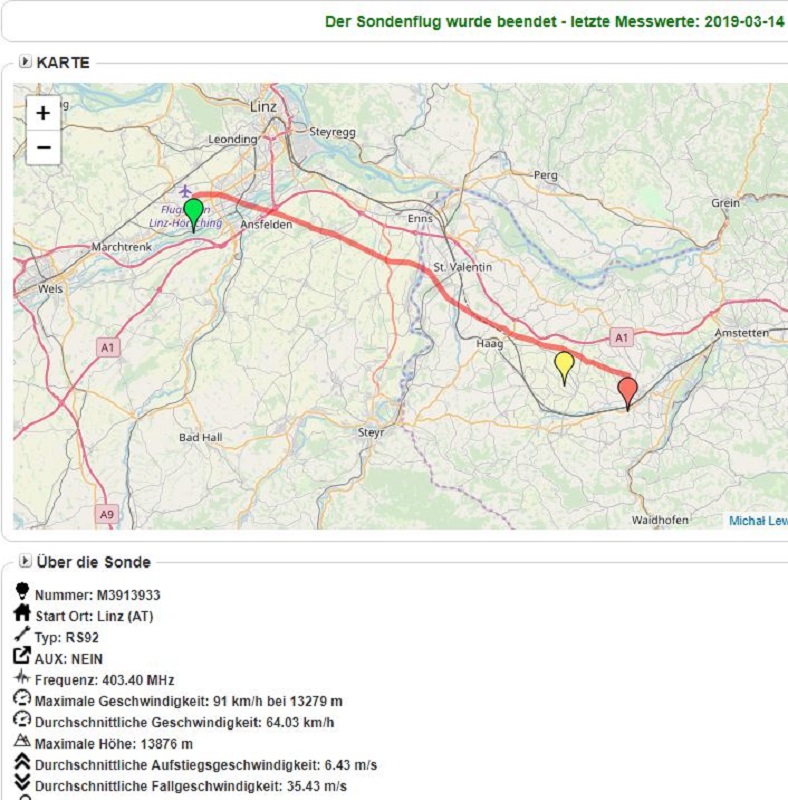Click the house icon beside Start Ort
The height and width of the screenshot is (800, 788).
pyautogui.click(x=22, y=612)
